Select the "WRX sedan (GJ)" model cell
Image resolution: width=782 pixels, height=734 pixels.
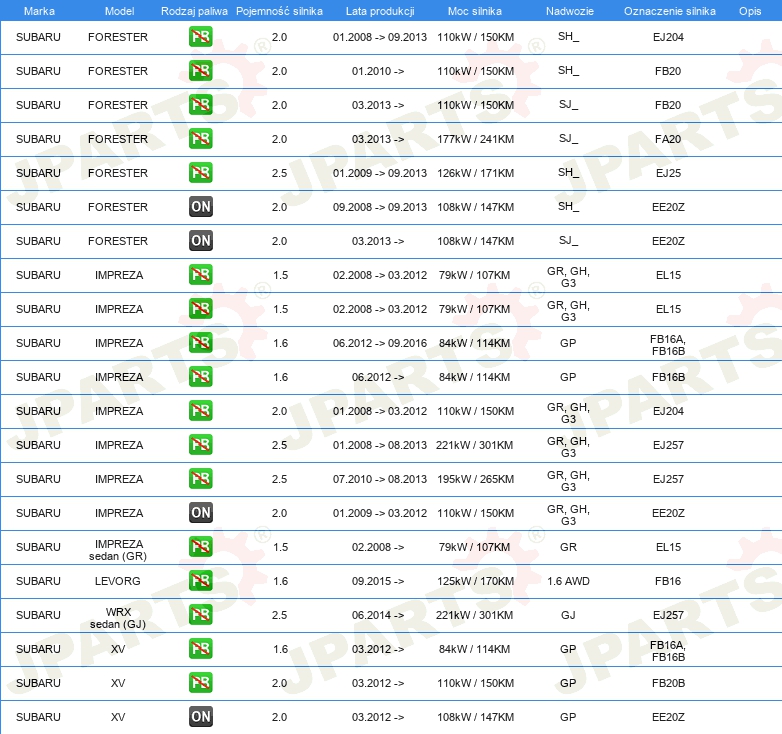point(118,615)
